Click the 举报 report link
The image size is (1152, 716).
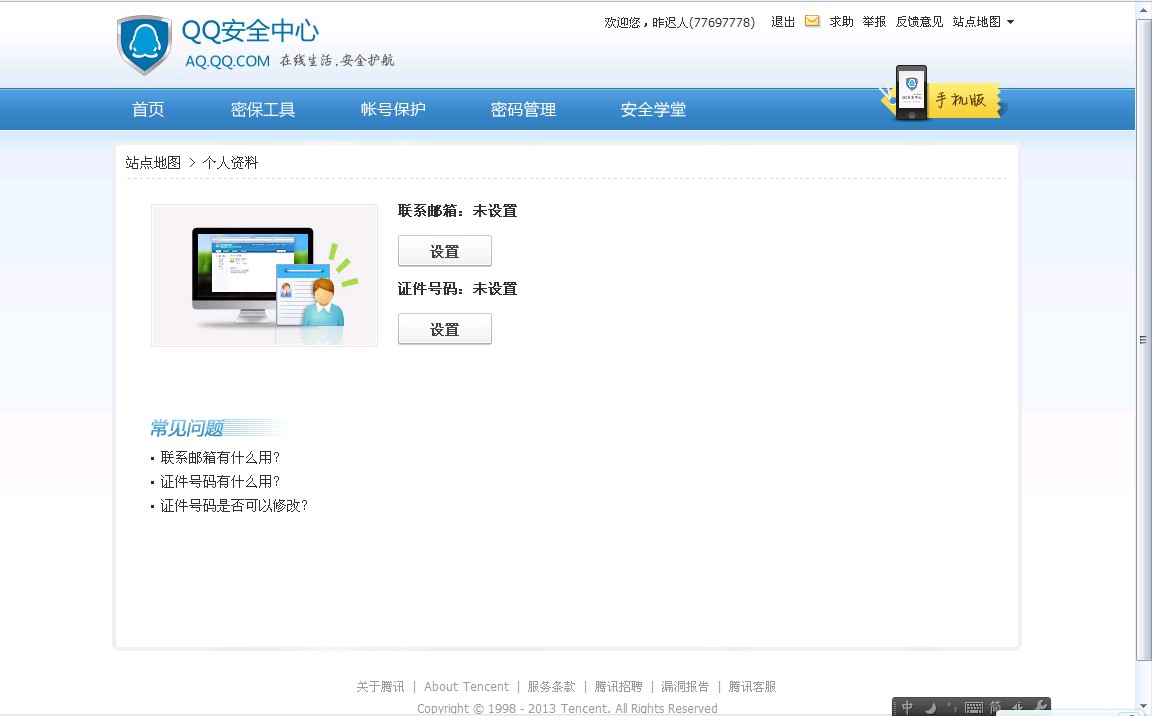(x=874, y=22)
